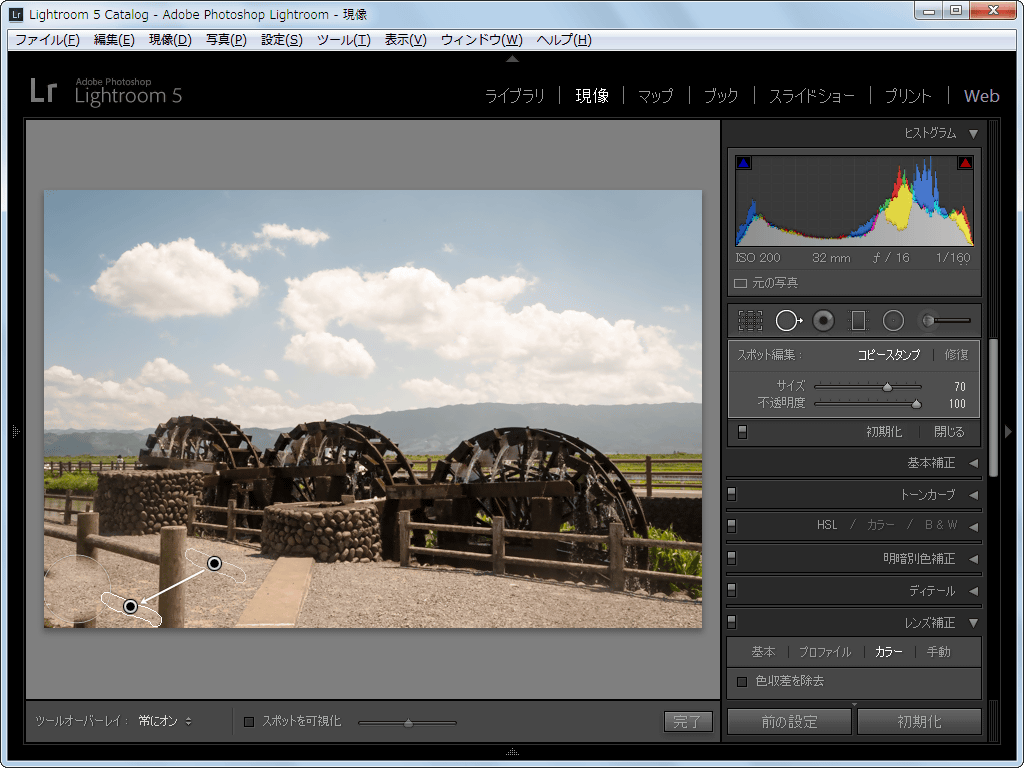Switch spot mode to 修復
This screenshot has width=1024, height=768.
pyautogui.click(x=957, y=355)
